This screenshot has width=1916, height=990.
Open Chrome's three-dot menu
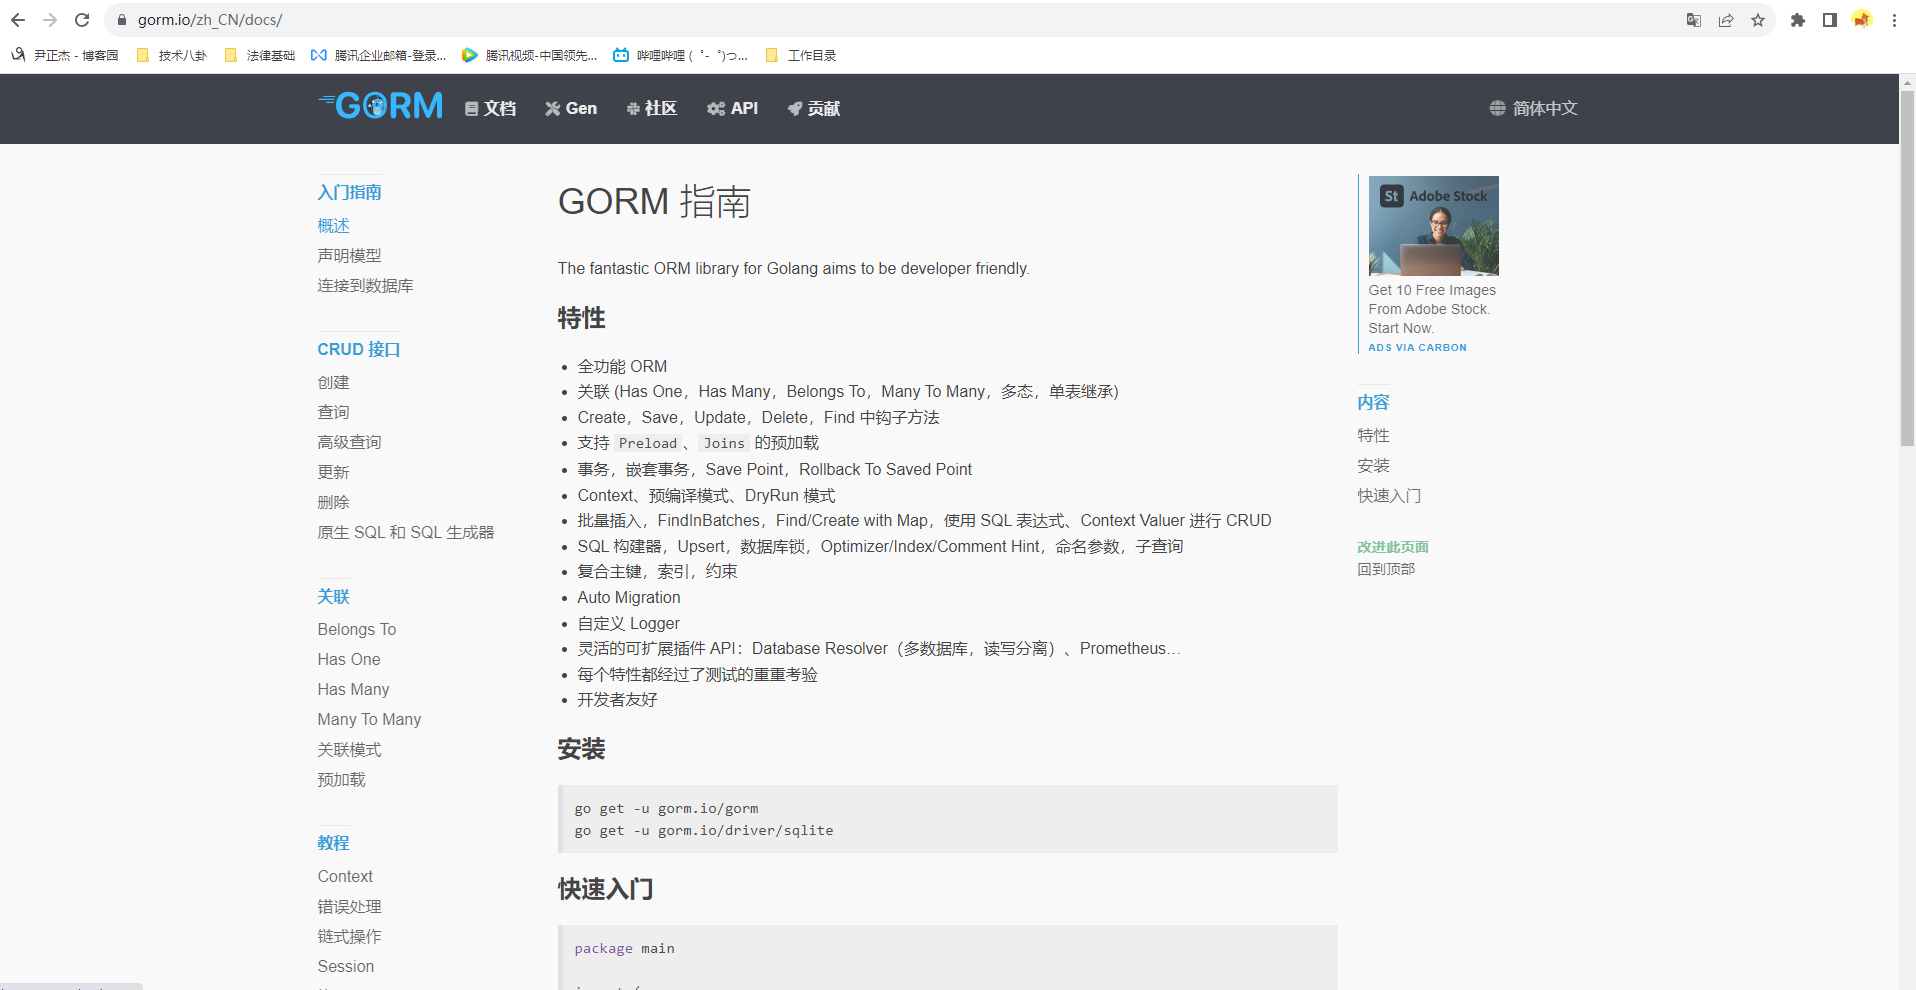coord(1893,19)
